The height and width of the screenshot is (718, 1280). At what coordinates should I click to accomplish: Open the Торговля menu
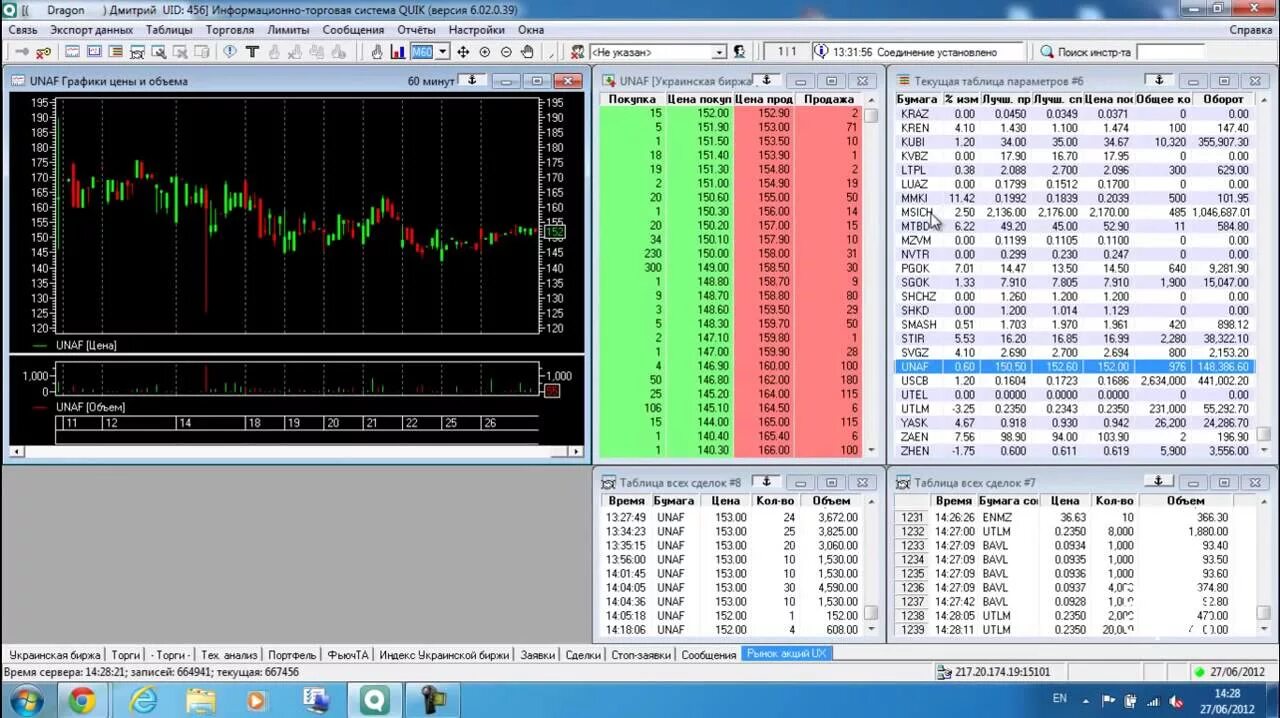(230, 30)
